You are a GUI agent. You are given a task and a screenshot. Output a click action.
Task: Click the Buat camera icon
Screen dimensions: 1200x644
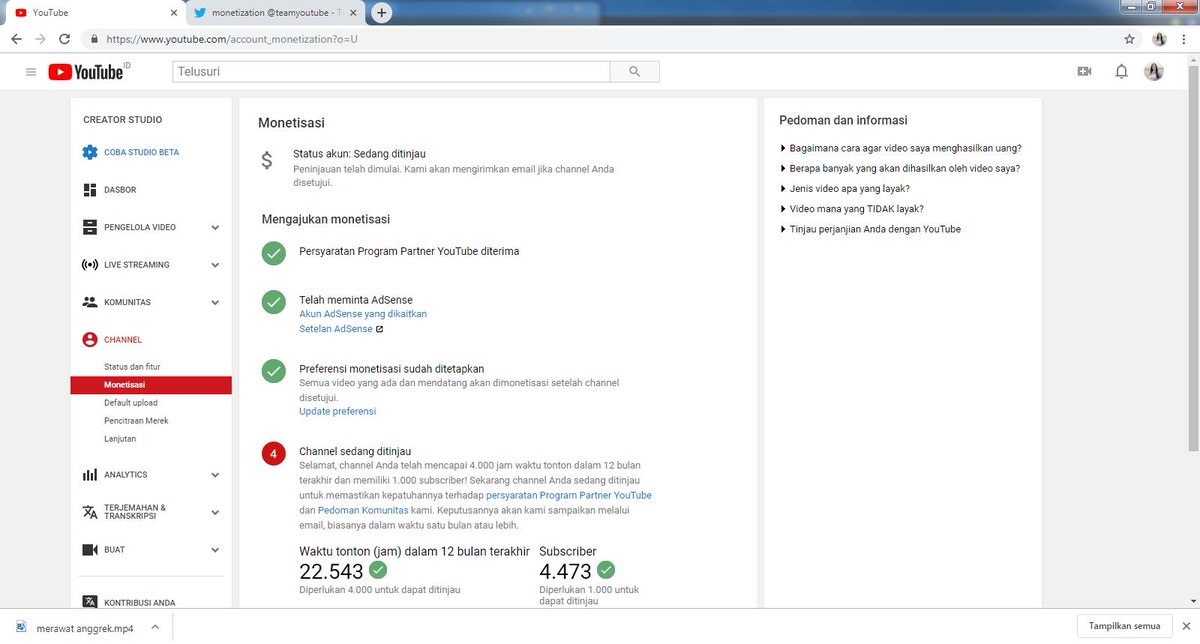[x=90, y=550]
